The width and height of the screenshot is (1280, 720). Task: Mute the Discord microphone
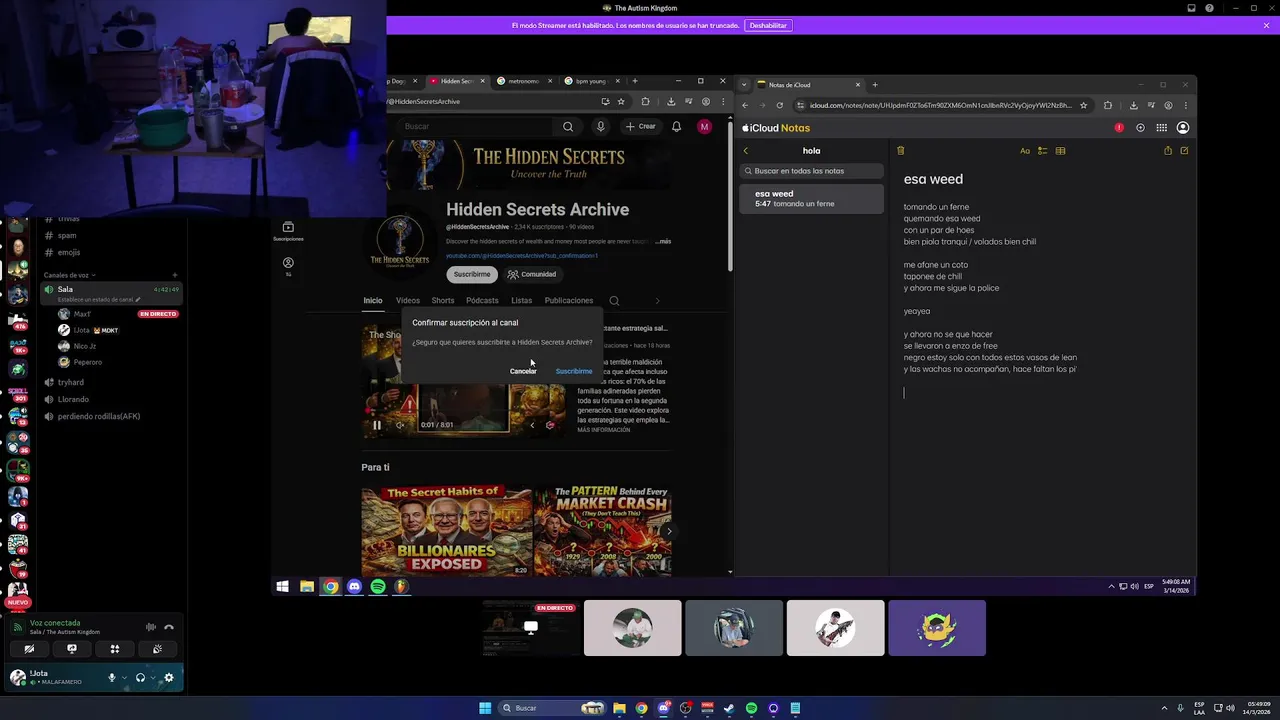pyautogui.click(x=112, y=678)
